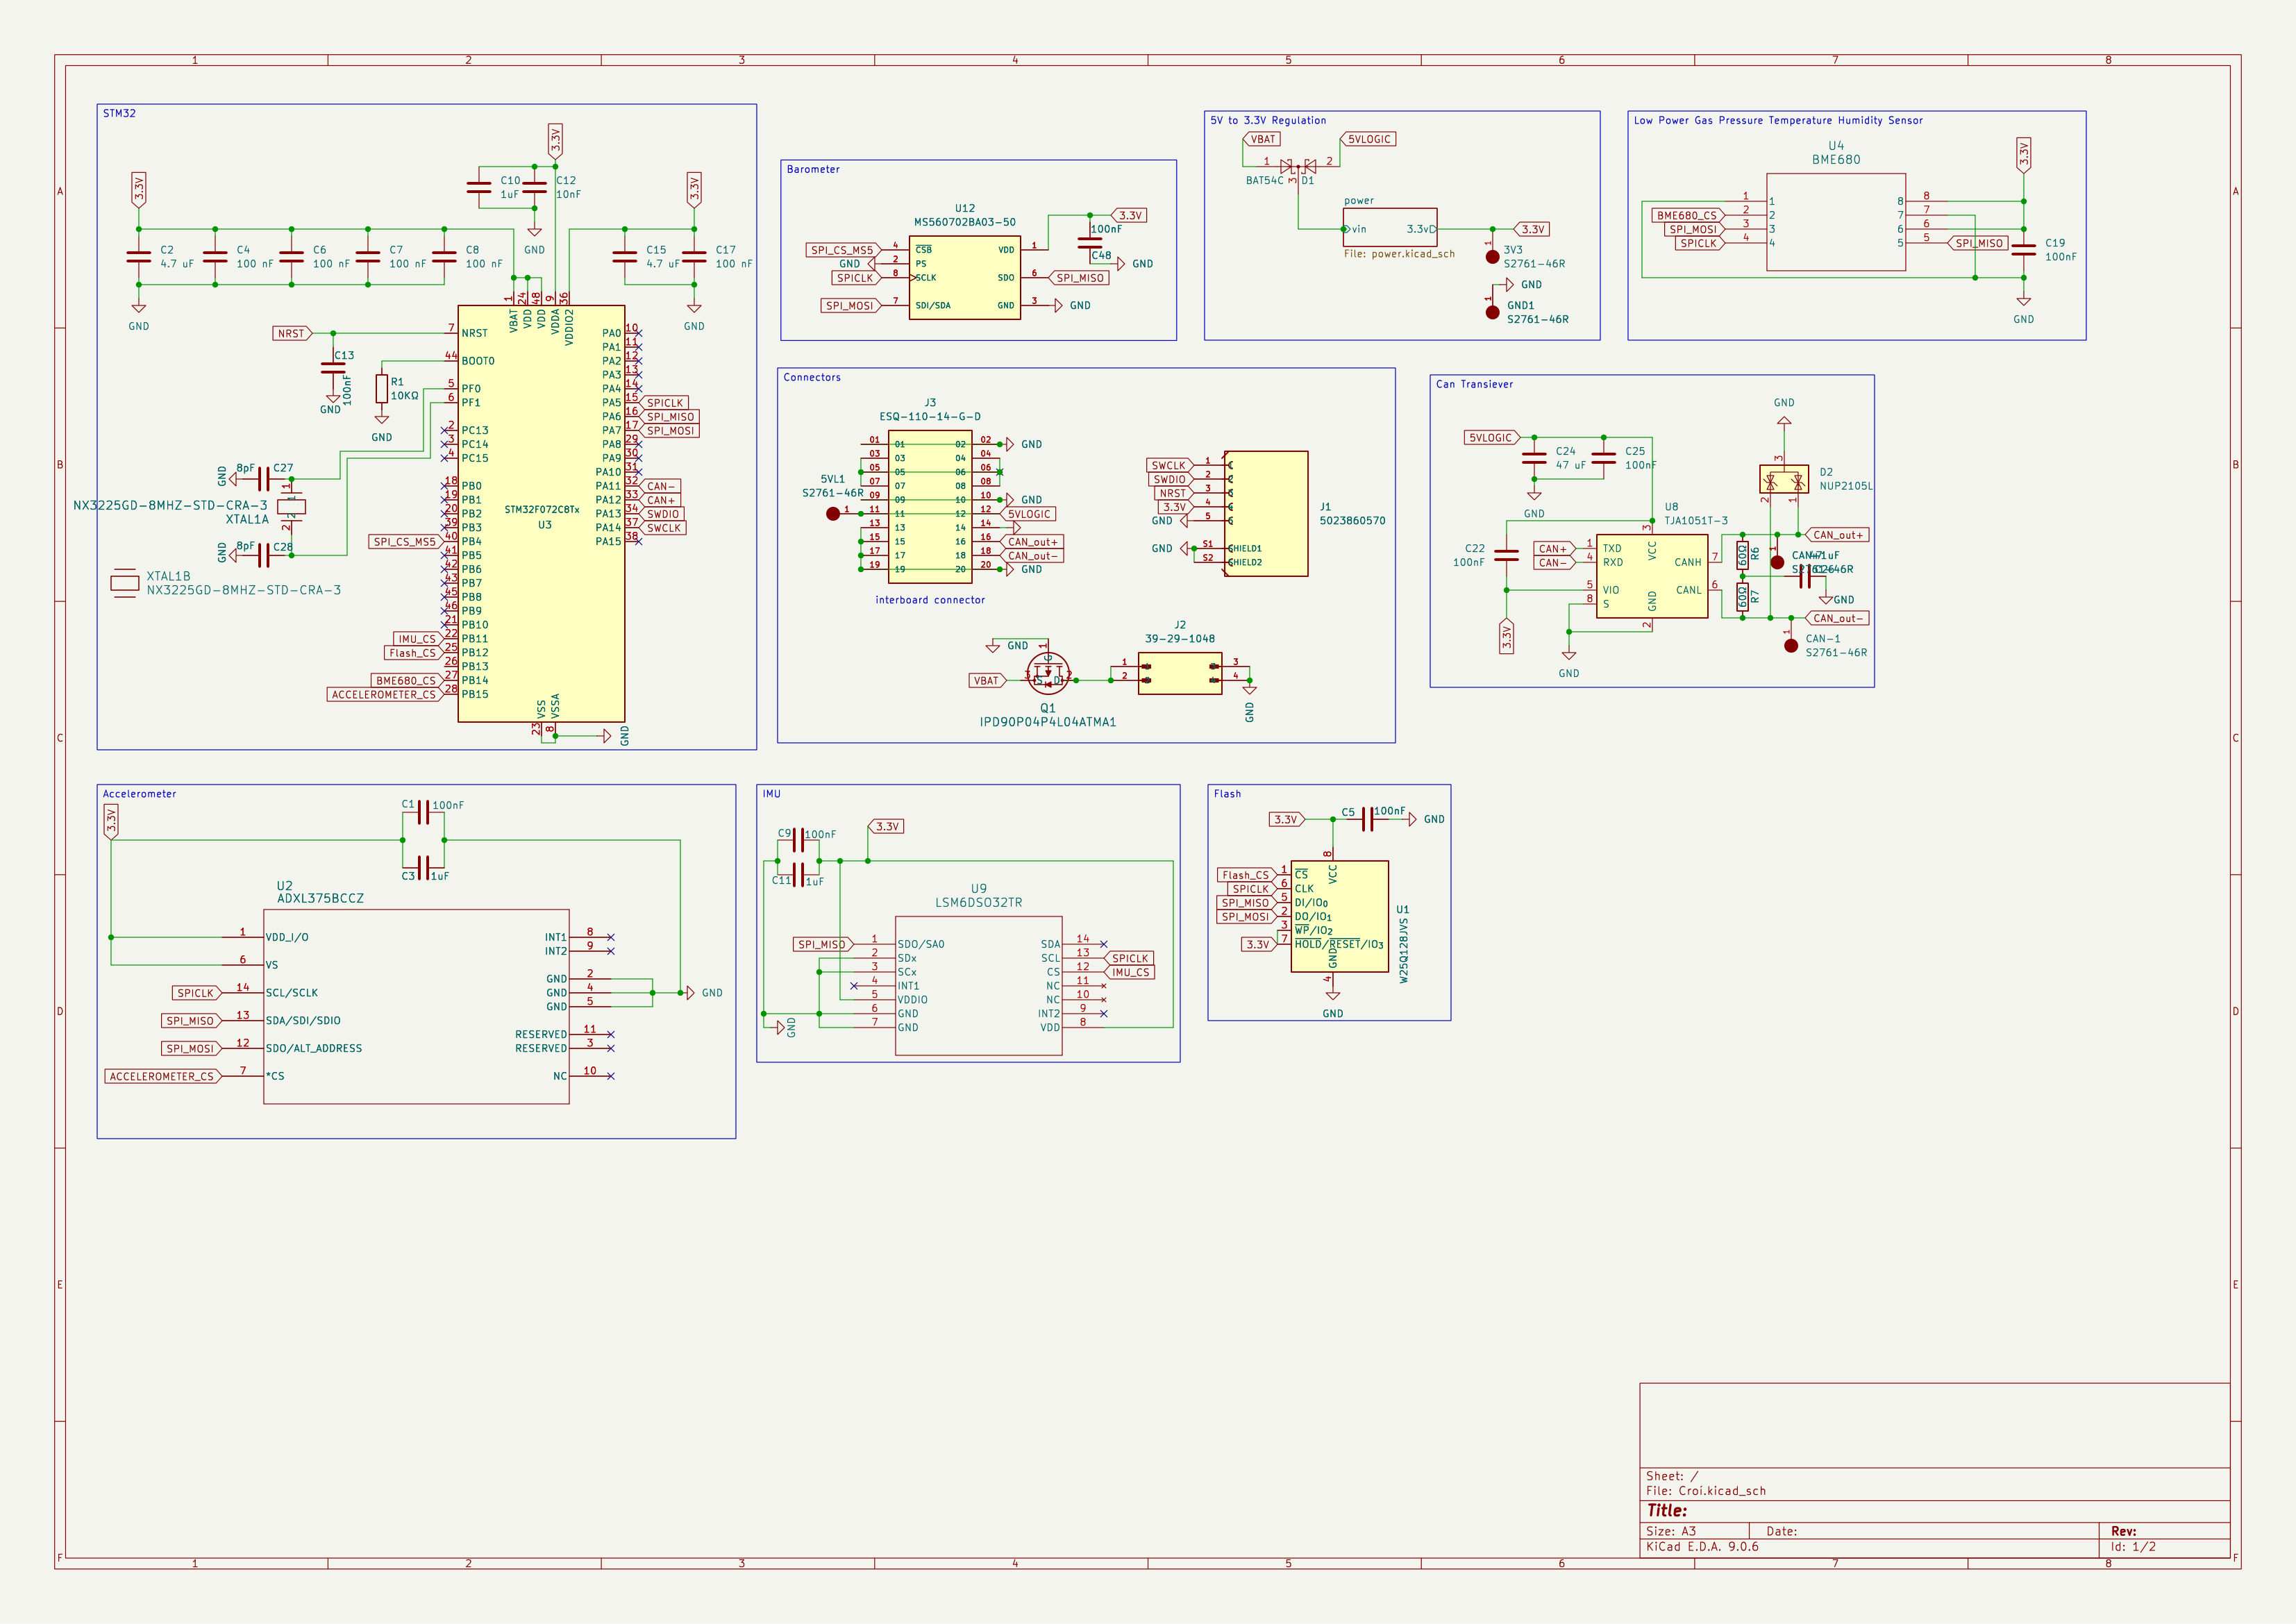Click the 'interboard connector' text
Screen dimensions: 2296x1624
[x=930, y=600]
